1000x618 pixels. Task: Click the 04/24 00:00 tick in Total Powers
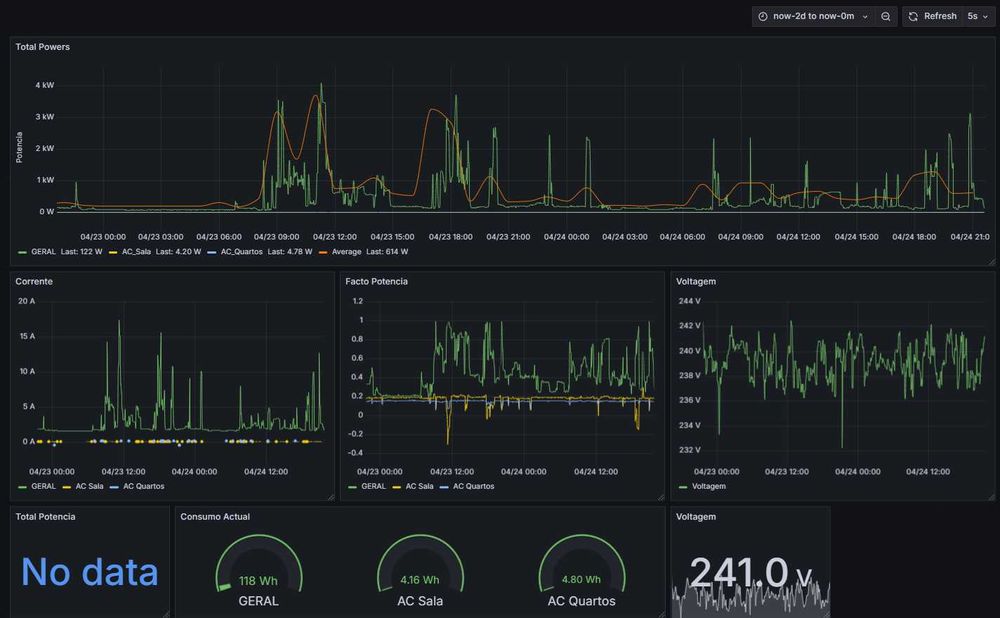[566, 237]
